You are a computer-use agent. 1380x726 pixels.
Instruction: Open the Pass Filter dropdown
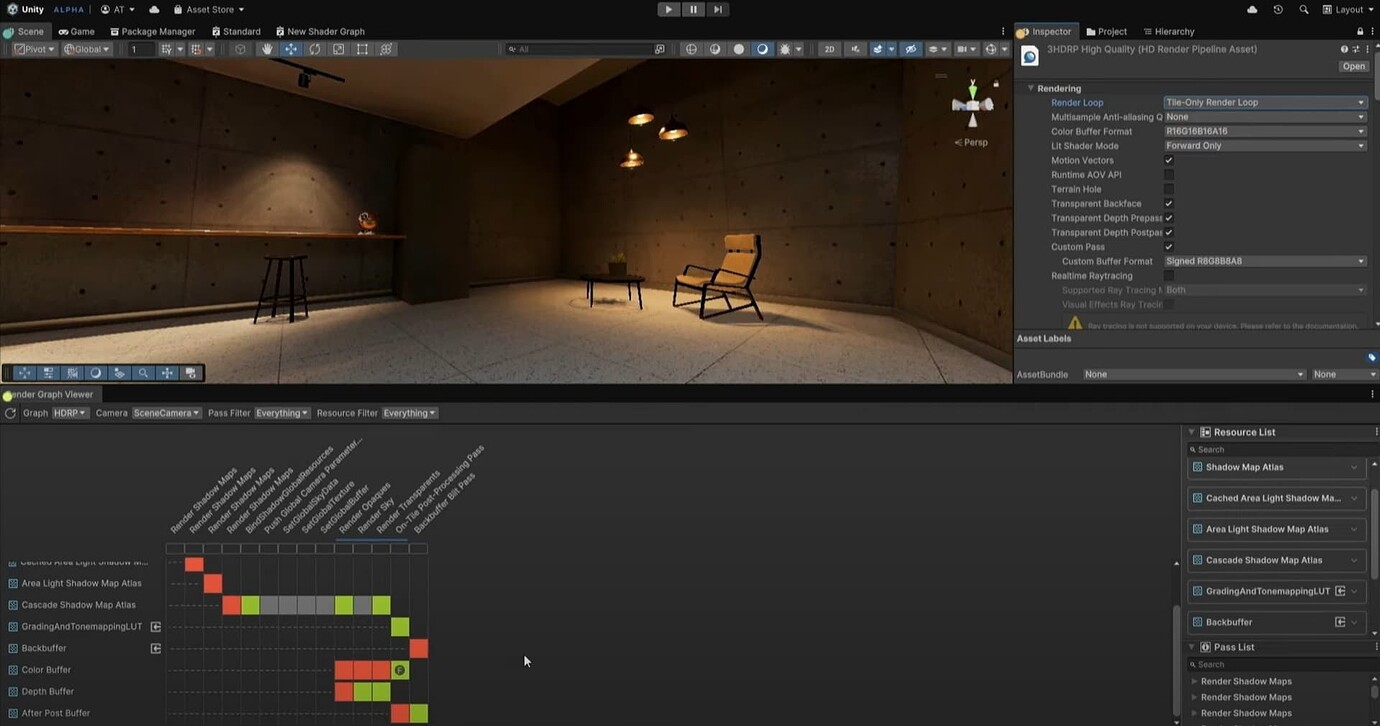[281, 412]
